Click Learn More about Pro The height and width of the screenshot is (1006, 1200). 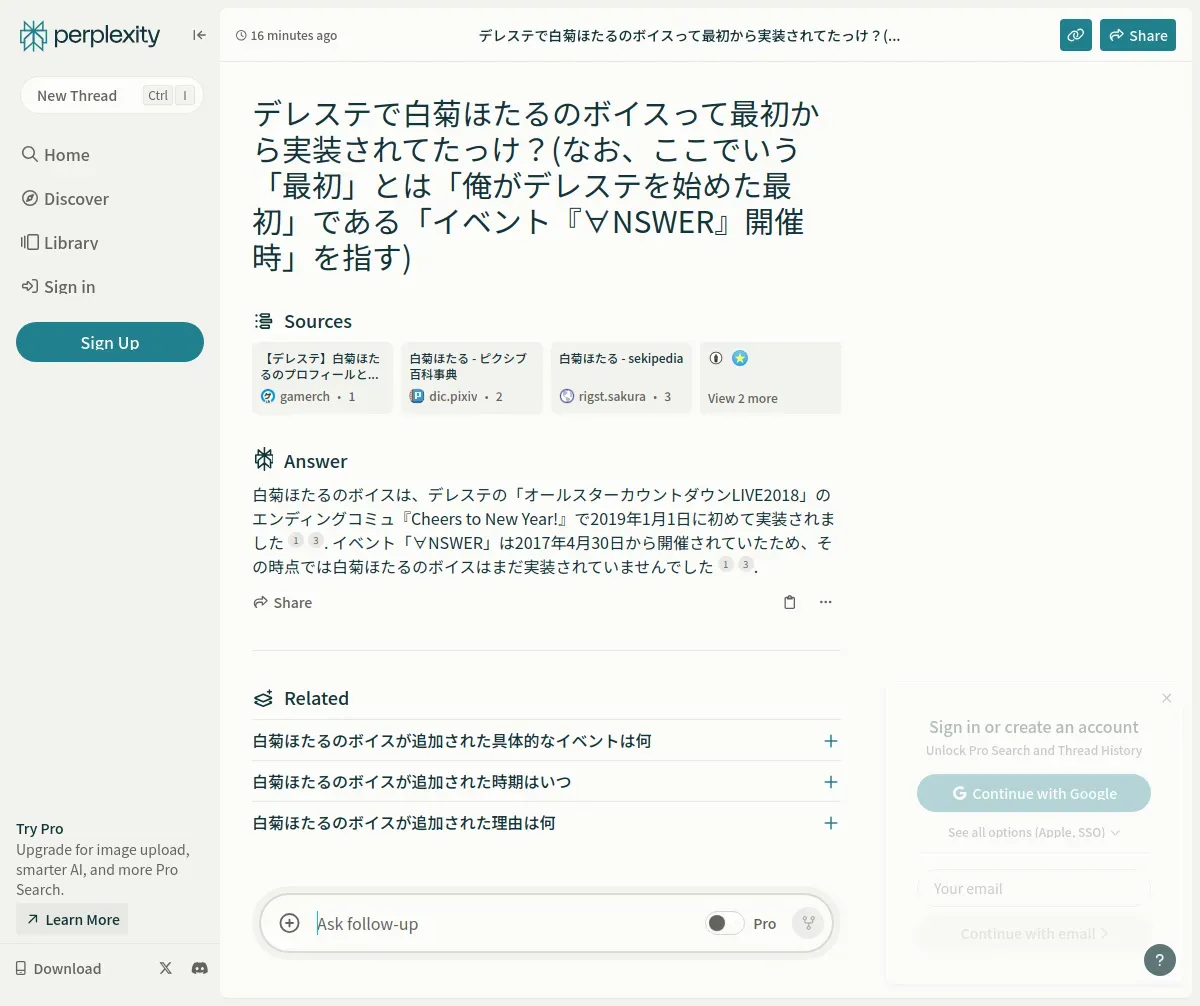pyautogui.click(x=72, y=919)
